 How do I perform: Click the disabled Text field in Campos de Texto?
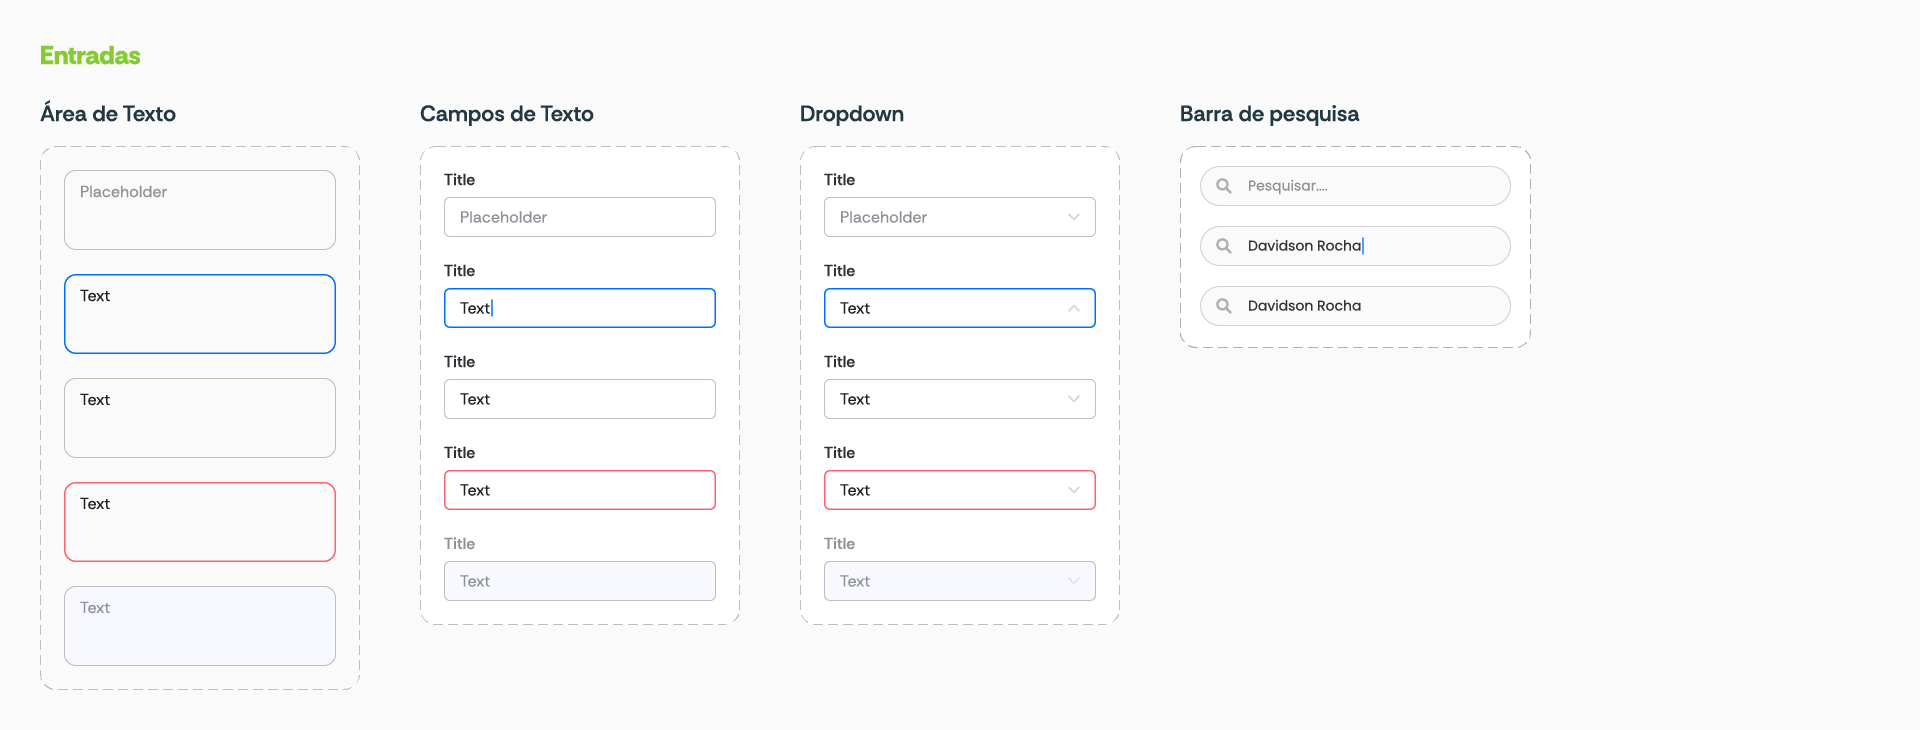pos(580,581)
